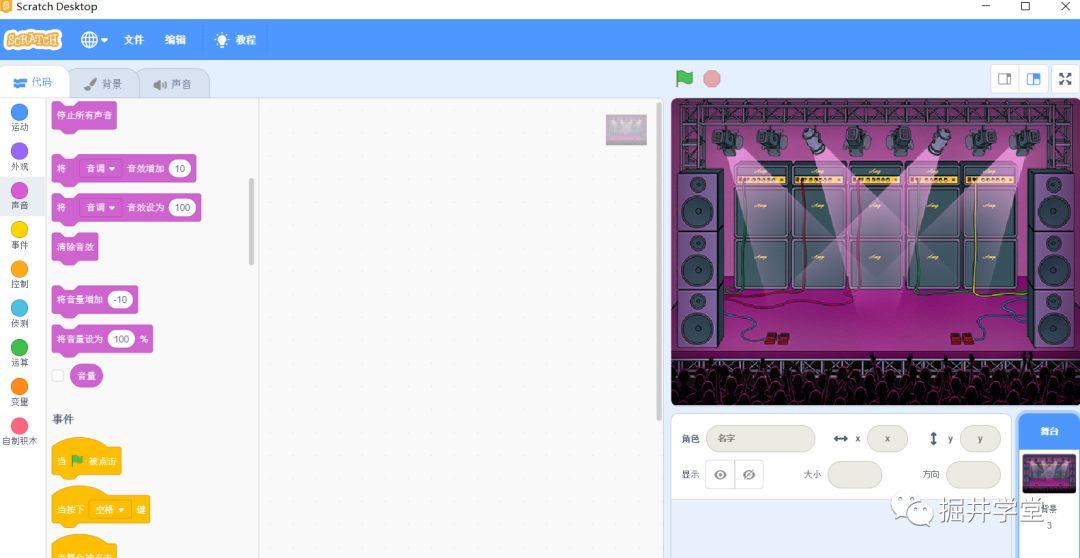Click the 停止所有声音 block
The image size is (1080, 558).
84,116
